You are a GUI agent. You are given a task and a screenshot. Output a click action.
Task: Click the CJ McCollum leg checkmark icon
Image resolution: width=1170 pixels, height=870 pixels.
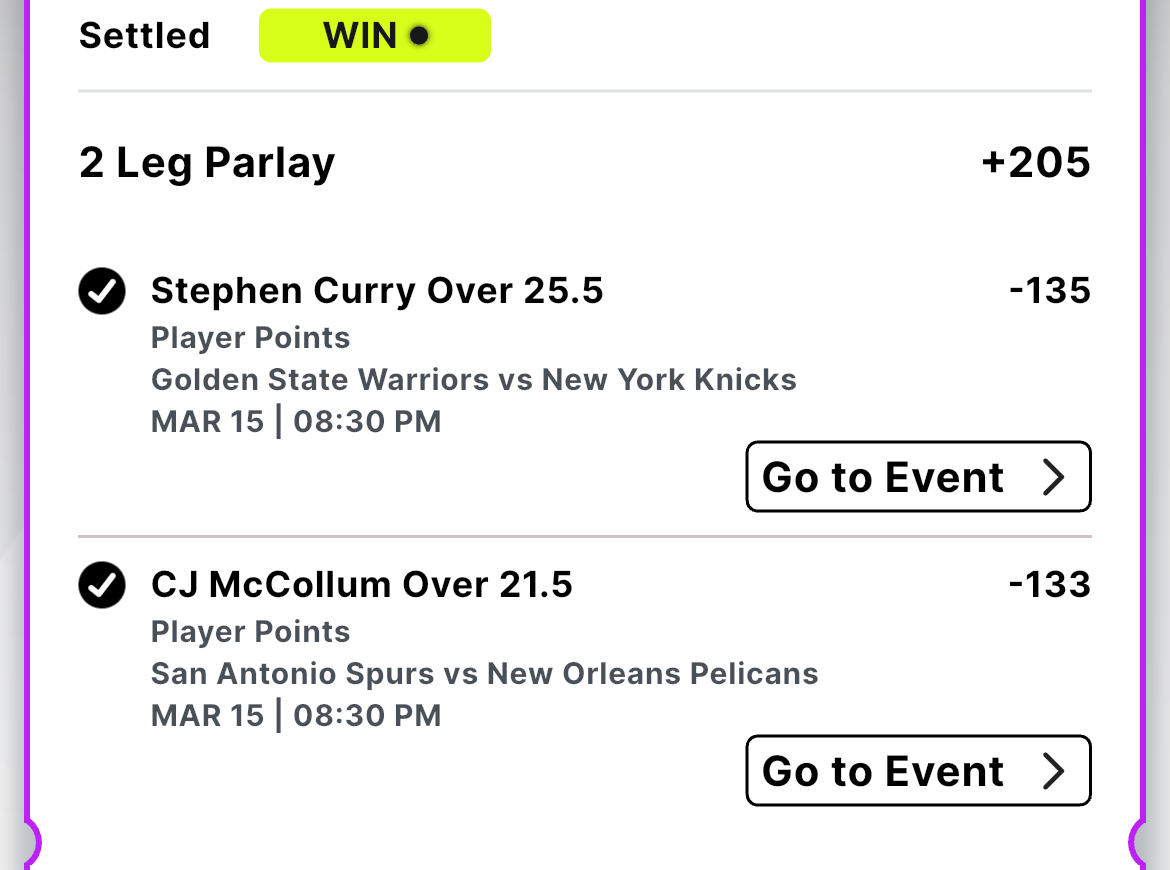click(x=101, y=585)
